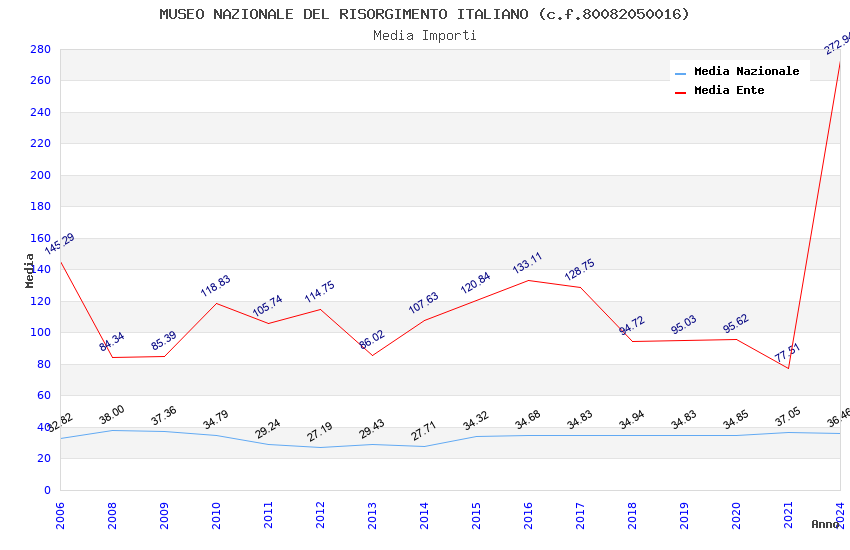Click the 118.83 data label

coord(216,286)
